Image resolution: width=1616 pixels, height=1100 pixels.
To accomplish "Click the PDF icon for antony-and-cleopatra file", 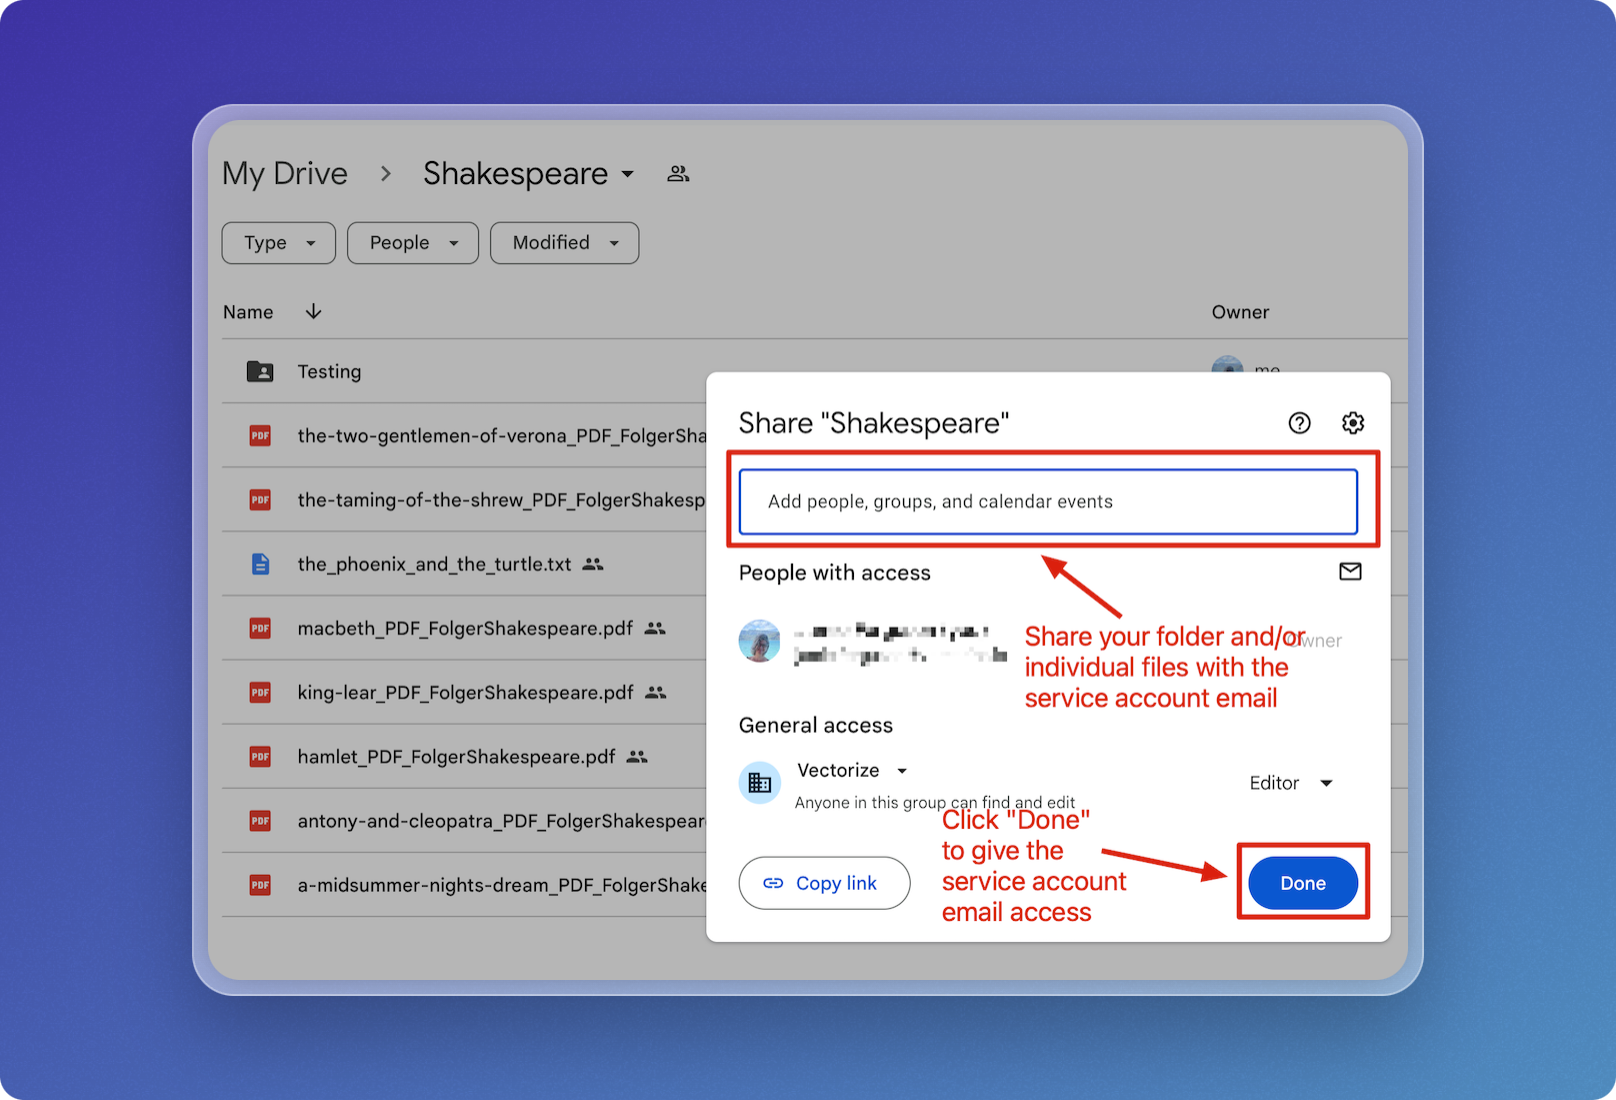I will click(260, 821).
